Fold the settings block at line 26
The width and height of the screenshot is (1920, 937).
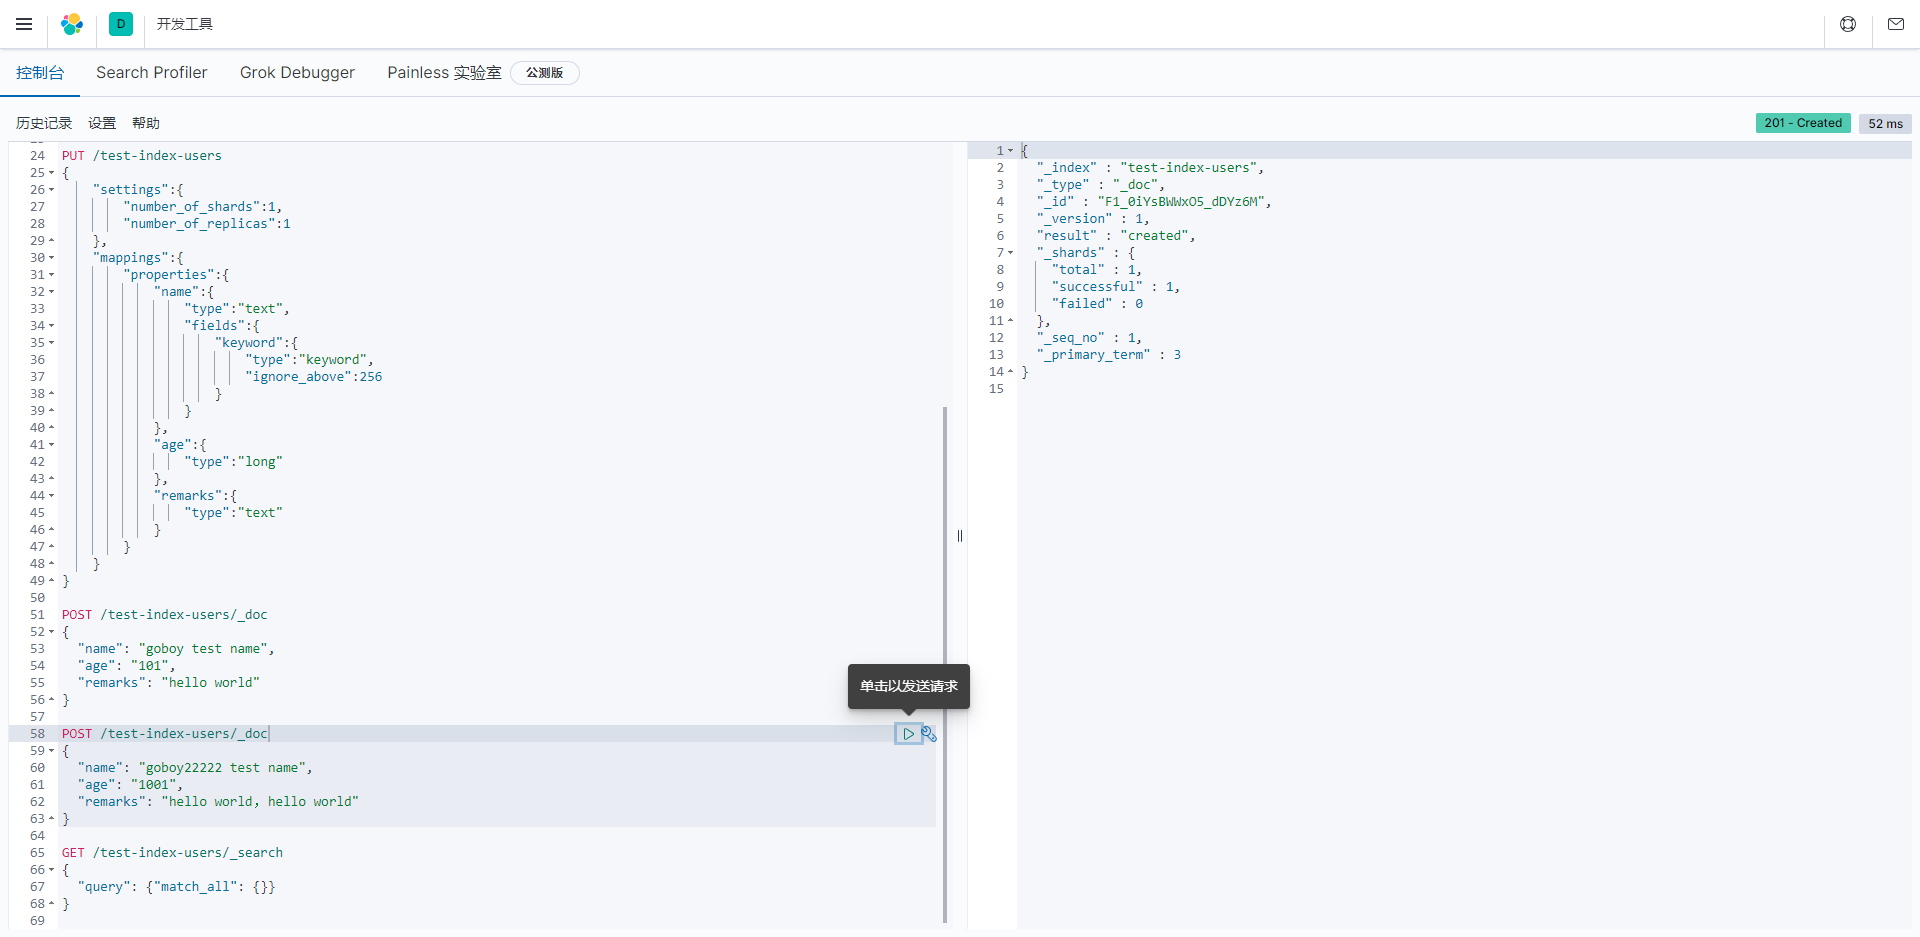[x=52, y=190]
